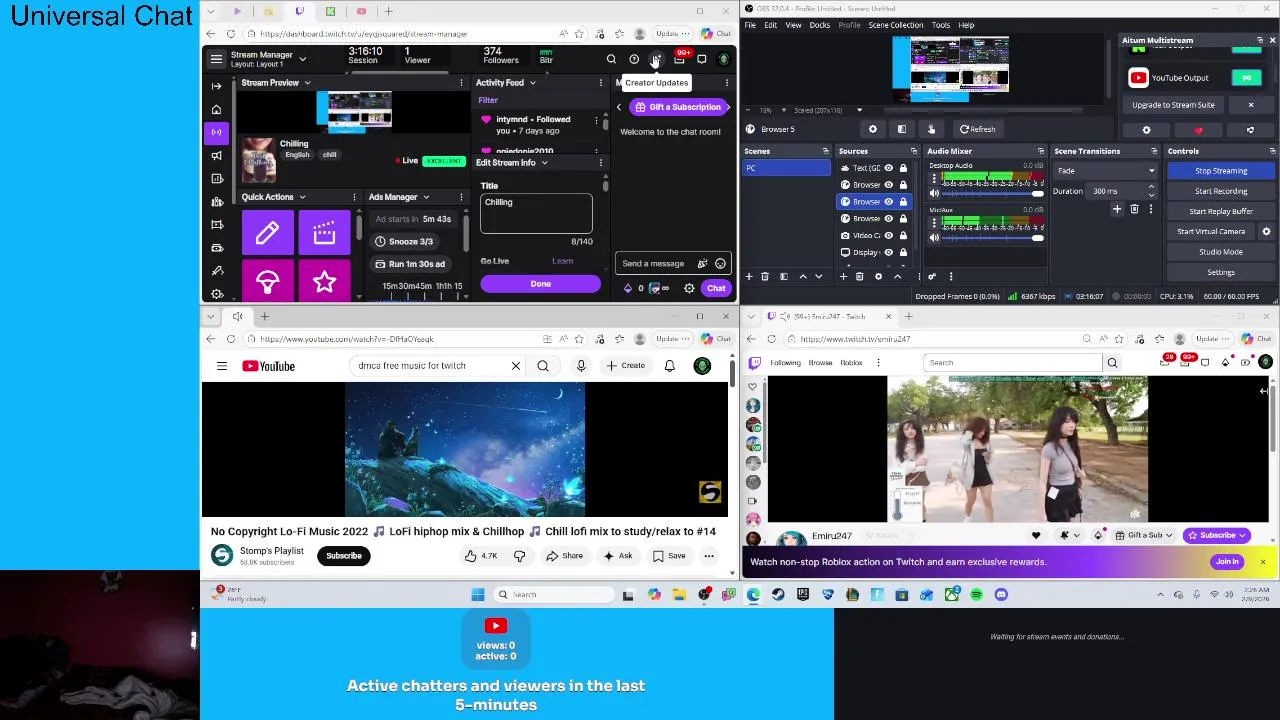
Task: Mute Desktop Audio in OBS mixer
Action: pyautogui.click(x=933, y=194)
